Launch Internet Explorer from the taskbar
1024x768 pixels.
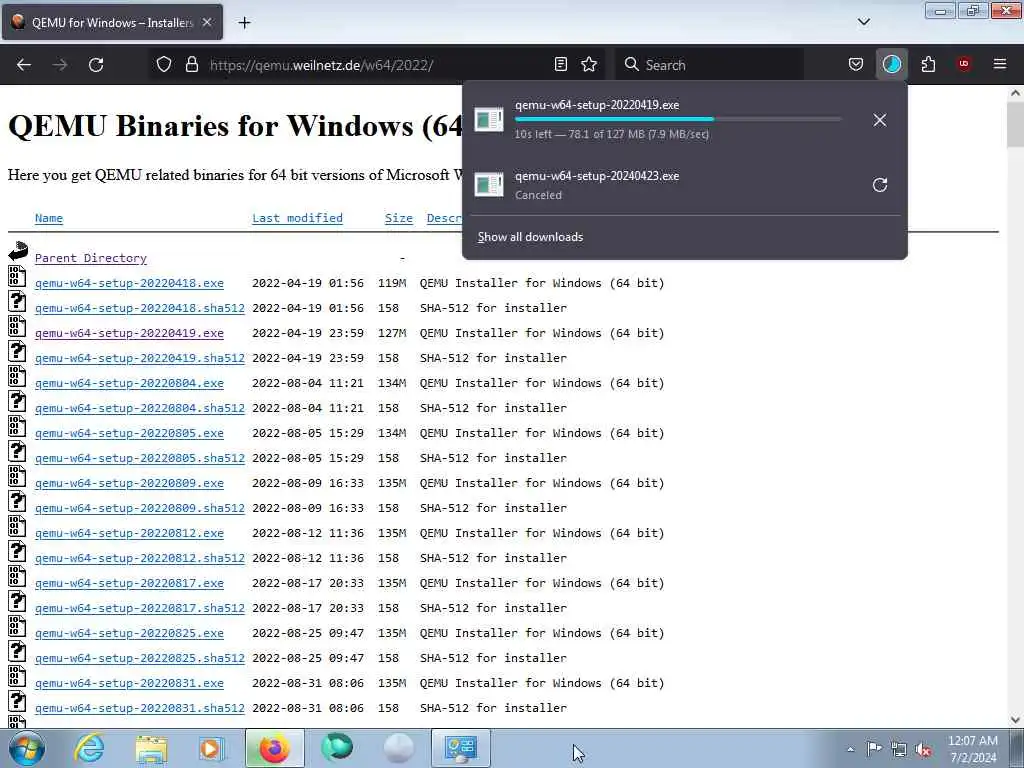click(89, 748)
